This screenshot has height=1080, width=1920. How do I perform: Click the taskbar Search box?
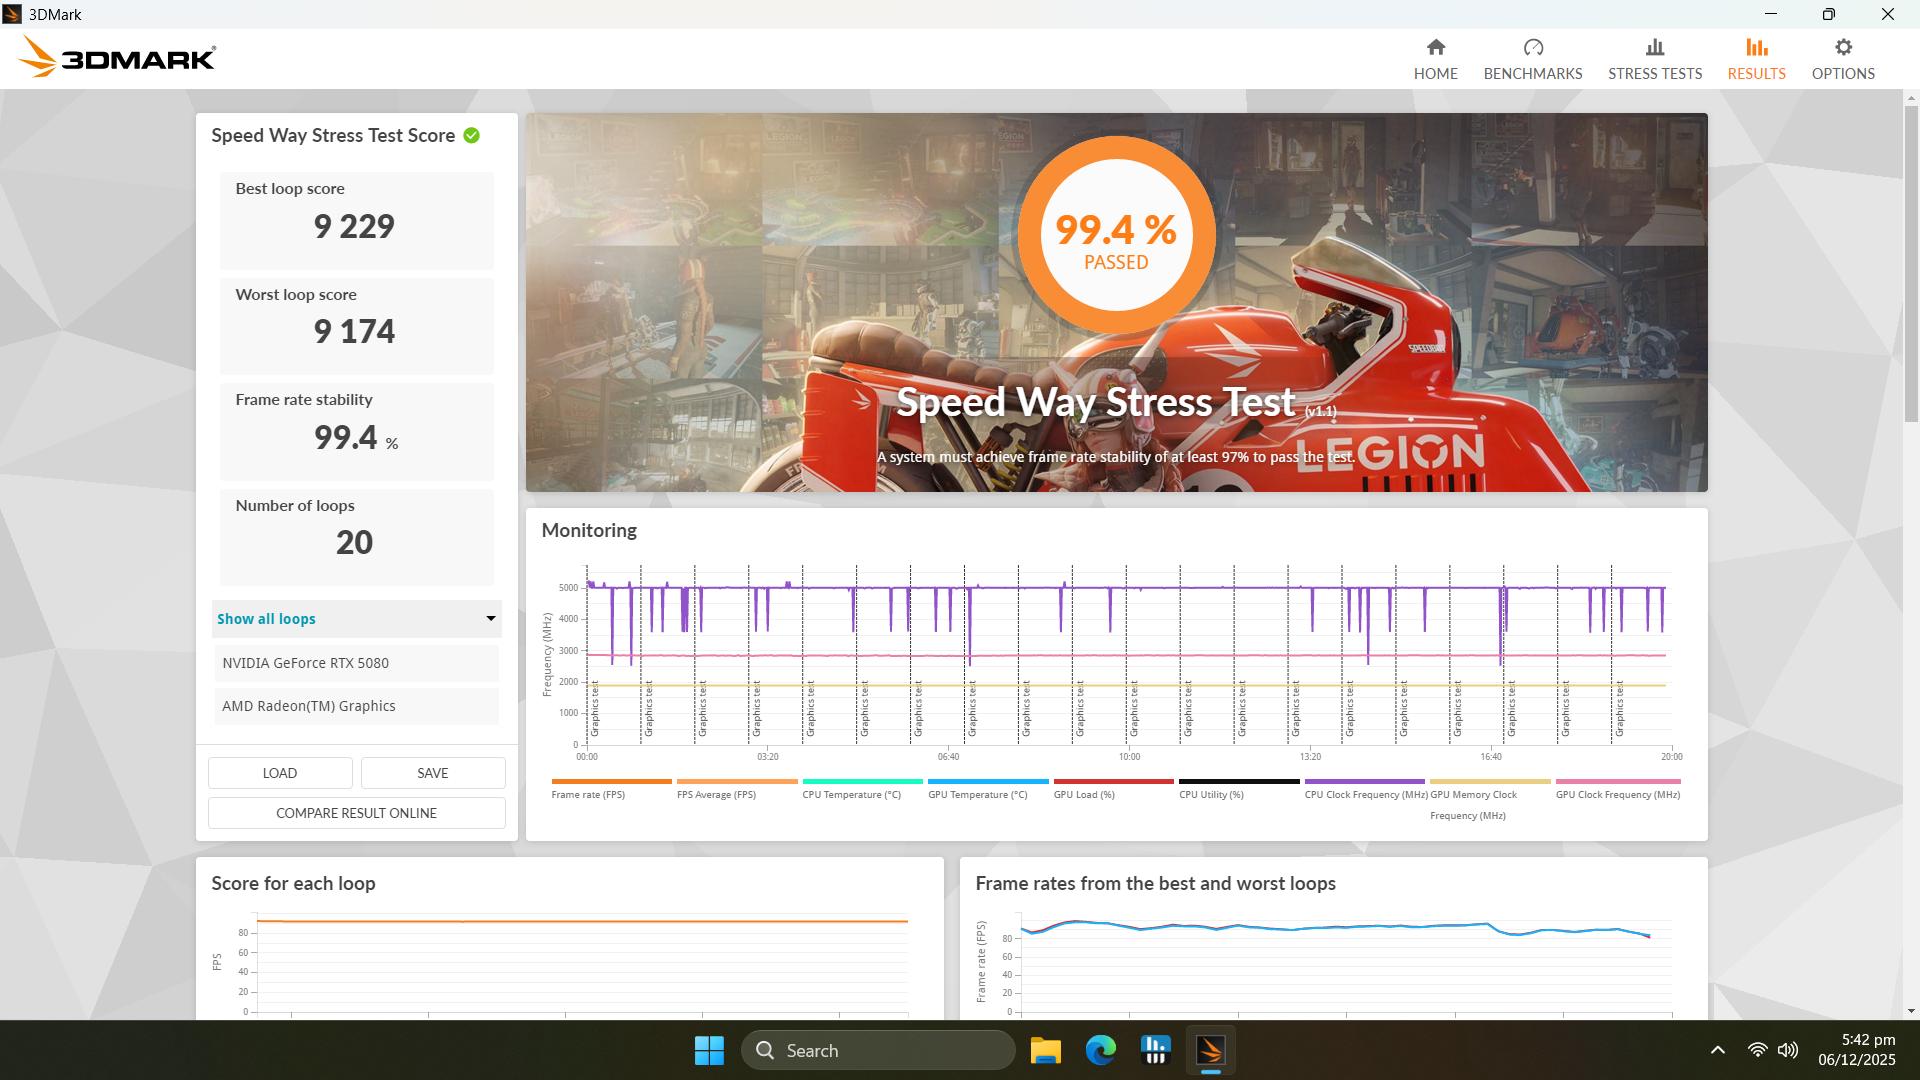pyautogui.click(x=878, y=1050)
